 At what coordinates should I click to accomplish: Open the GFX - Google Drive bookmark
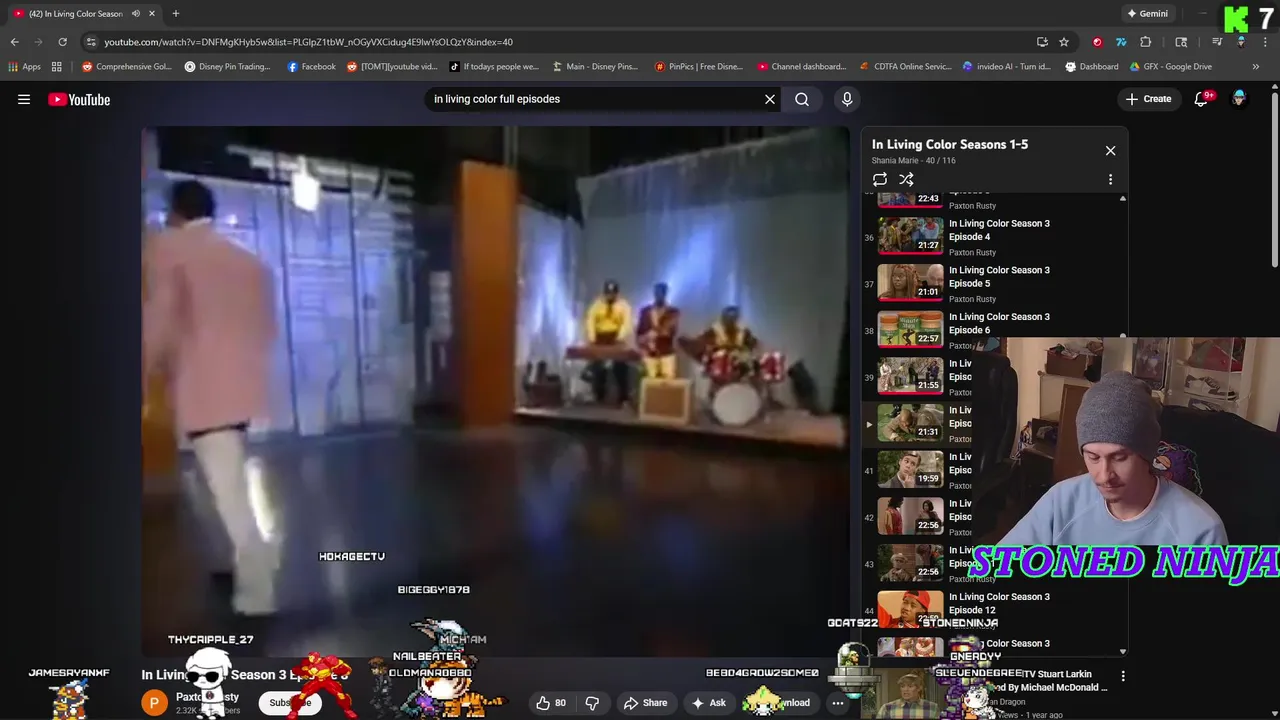pos(1171,67)
